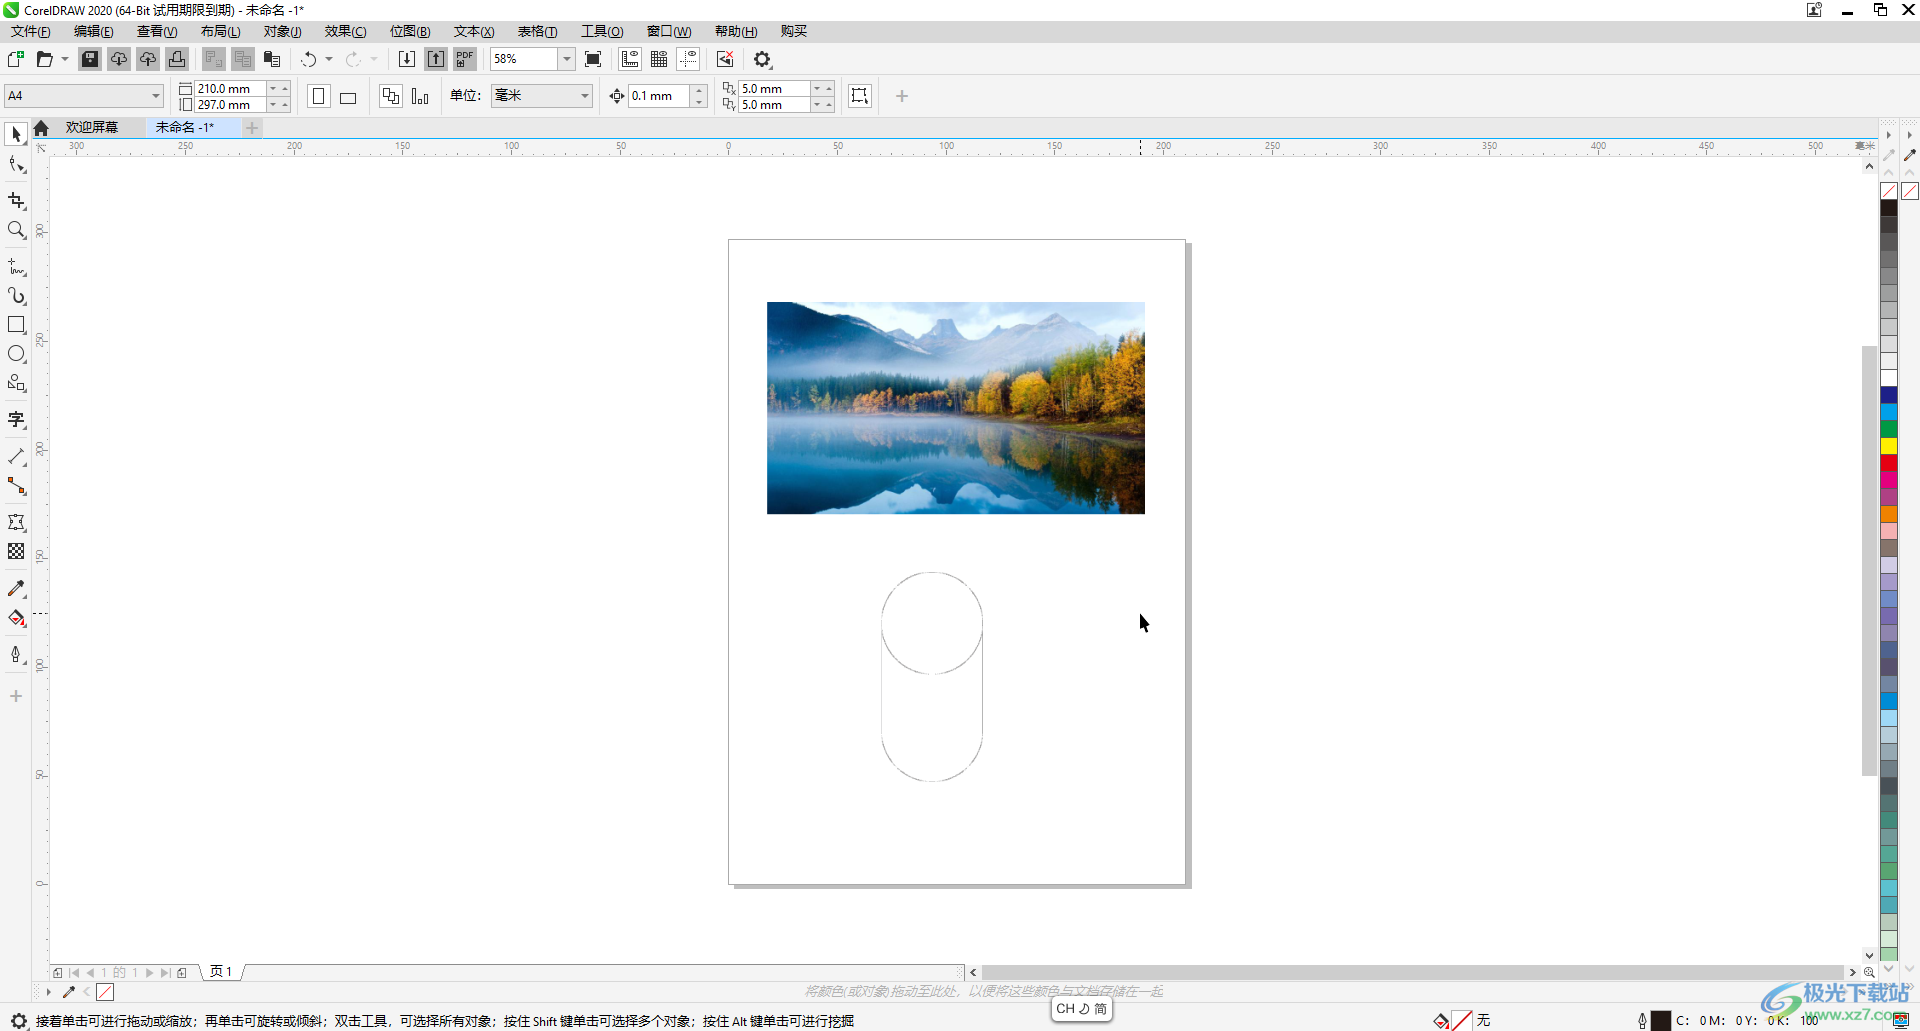The height and width of the screenshot is (1031, 1920).
Task: Click the Paste clipboard icon
Action: coord(272,59)
